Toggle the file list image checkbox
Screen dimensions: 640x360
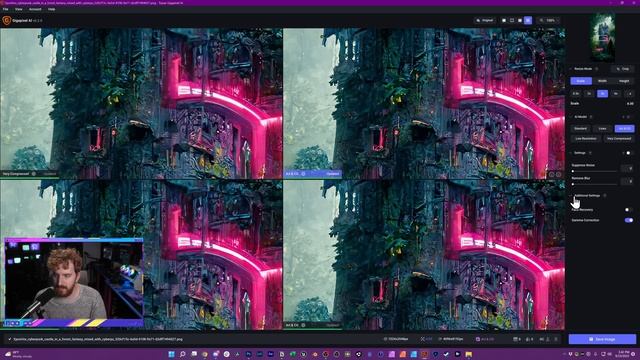point(10,339)
